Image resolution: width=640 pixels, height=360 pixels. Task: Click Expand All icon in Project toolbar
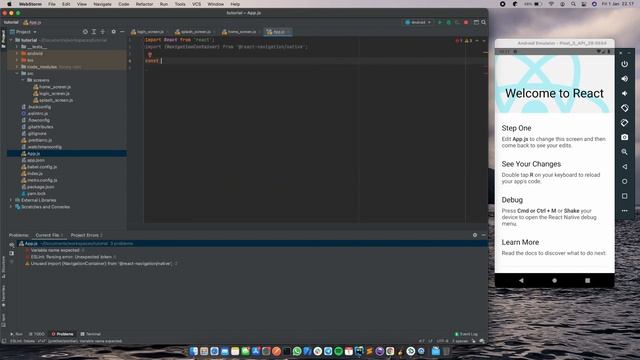(94, 32)
